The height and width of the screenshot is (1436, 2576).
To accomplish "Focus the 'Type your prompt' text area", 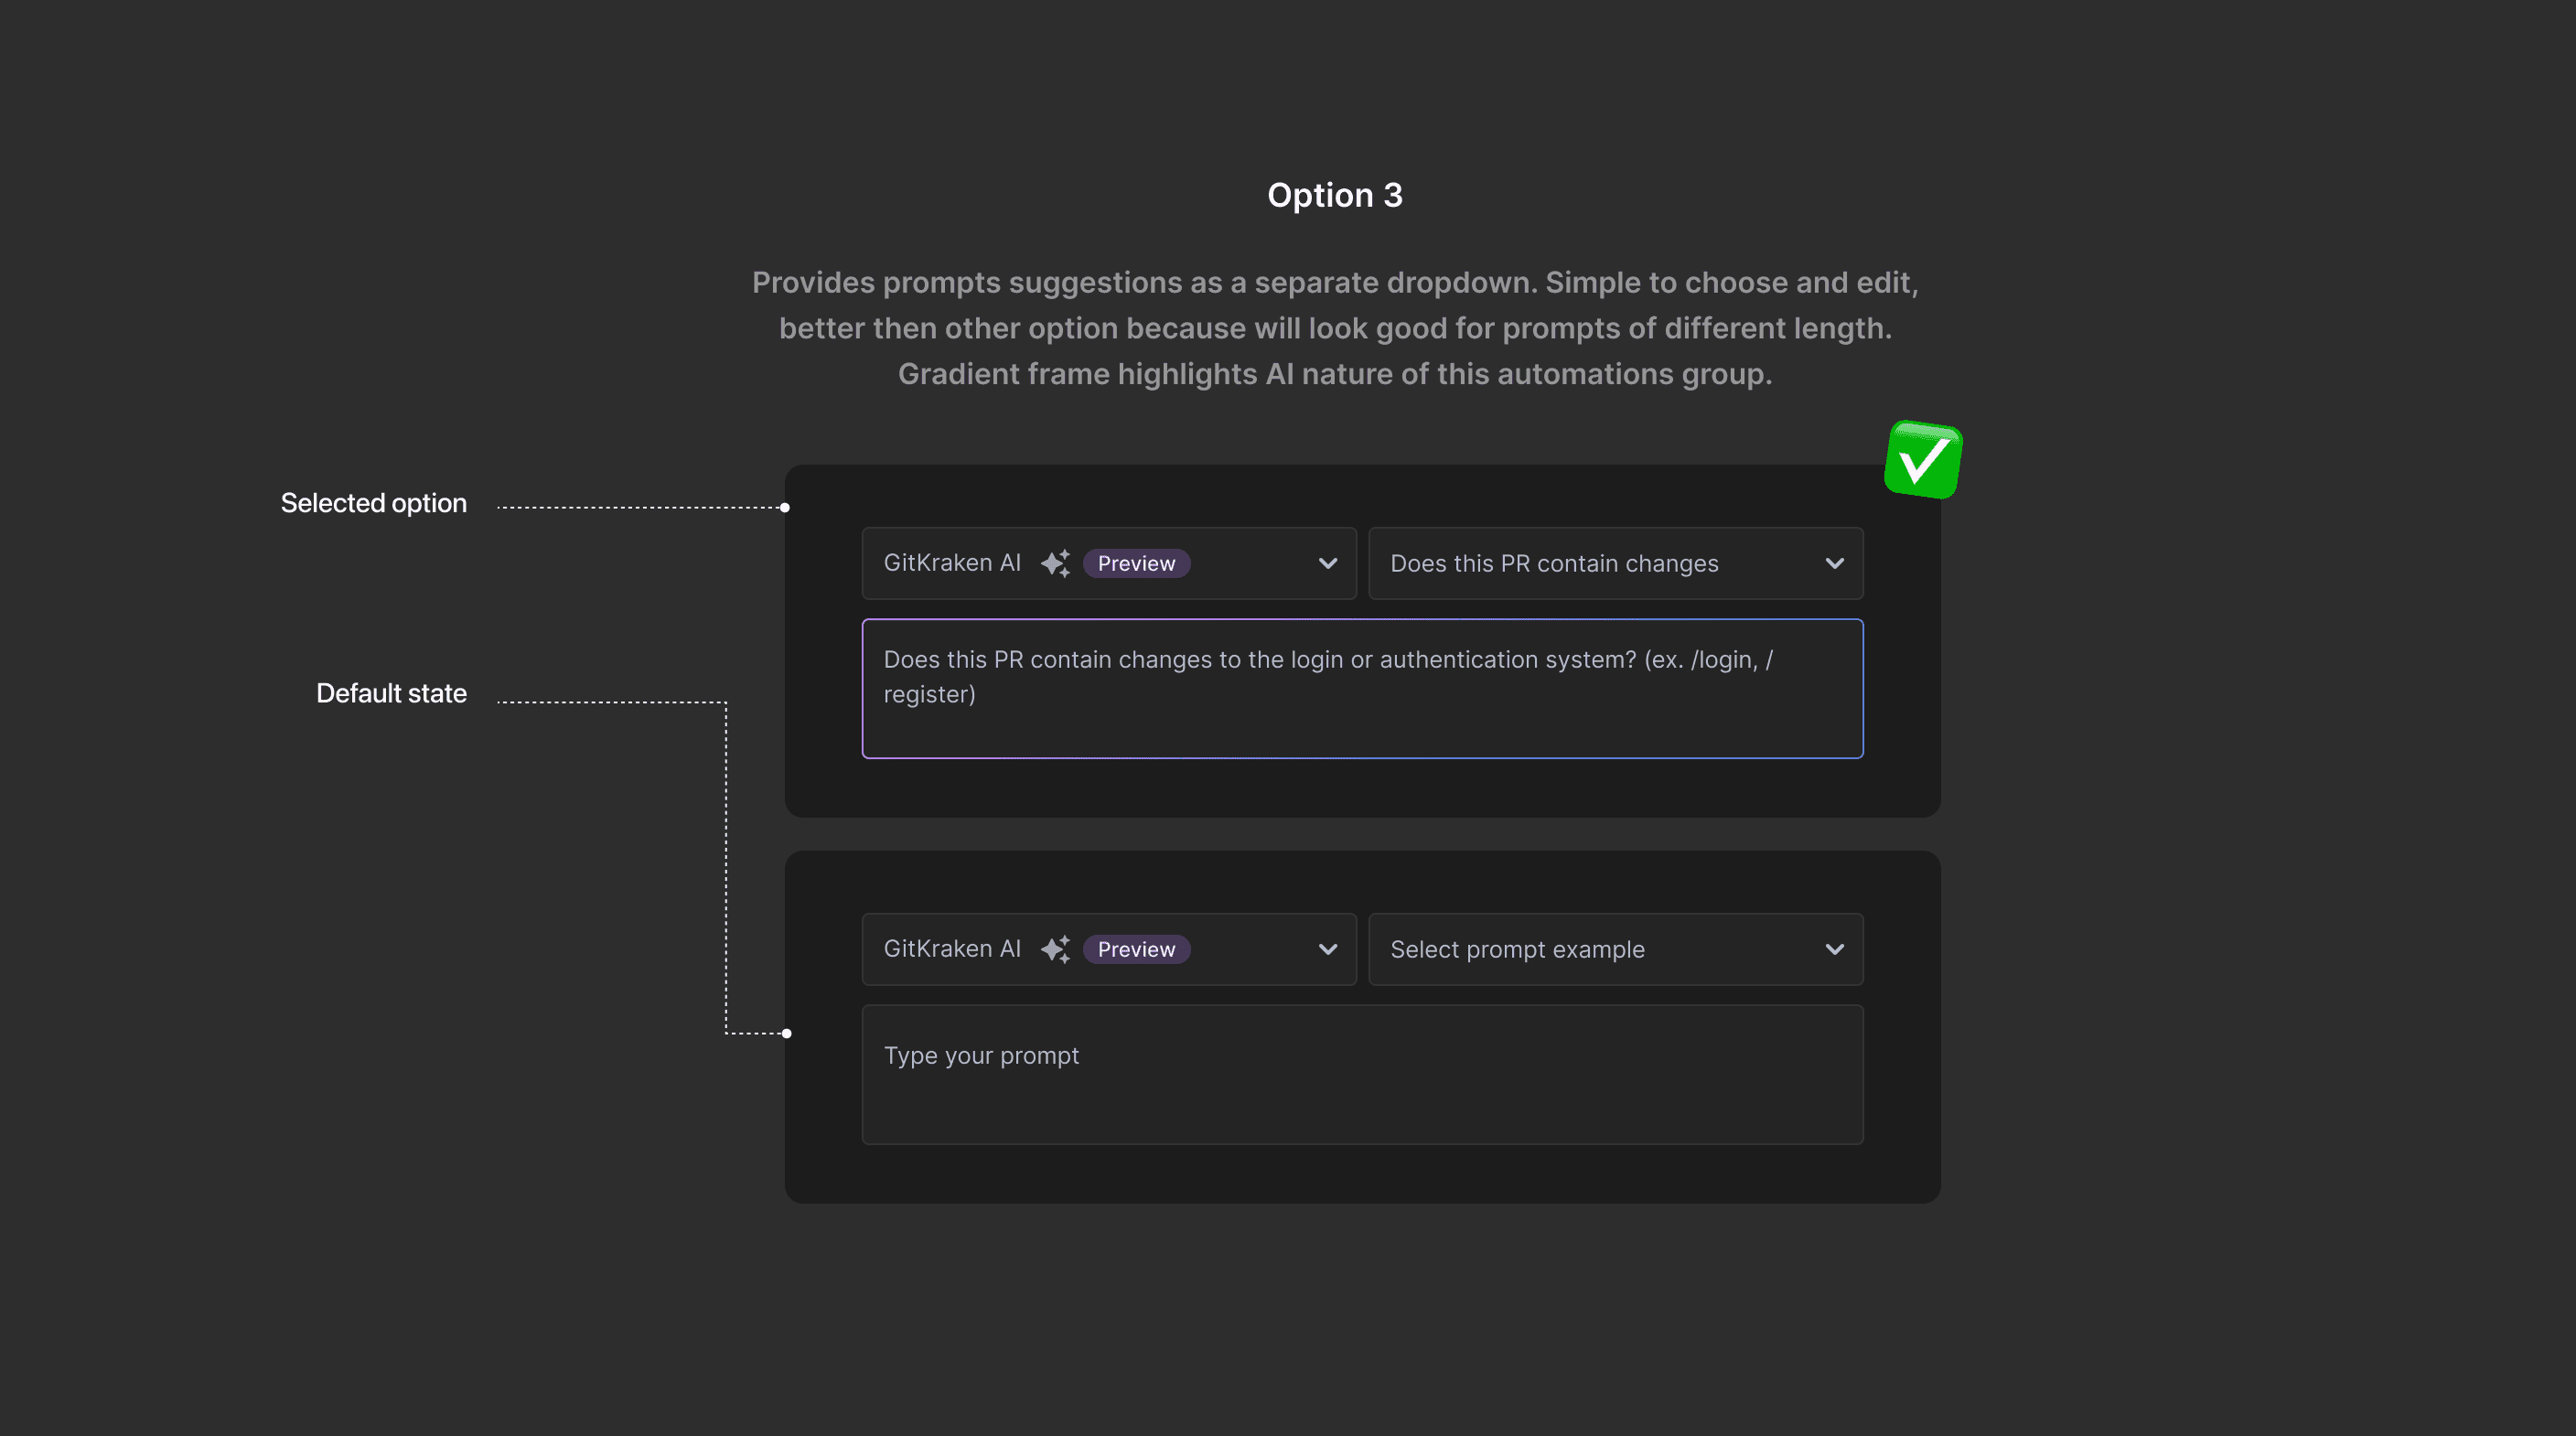I will coord(1362,1075).
